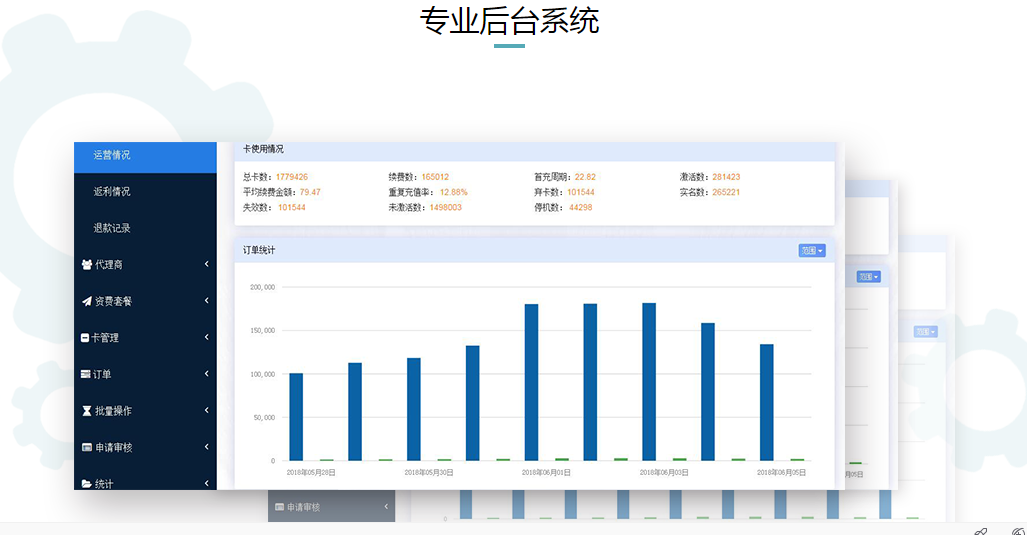Expand the 申请审核 chevron in the front sidebar

[206, 447]
